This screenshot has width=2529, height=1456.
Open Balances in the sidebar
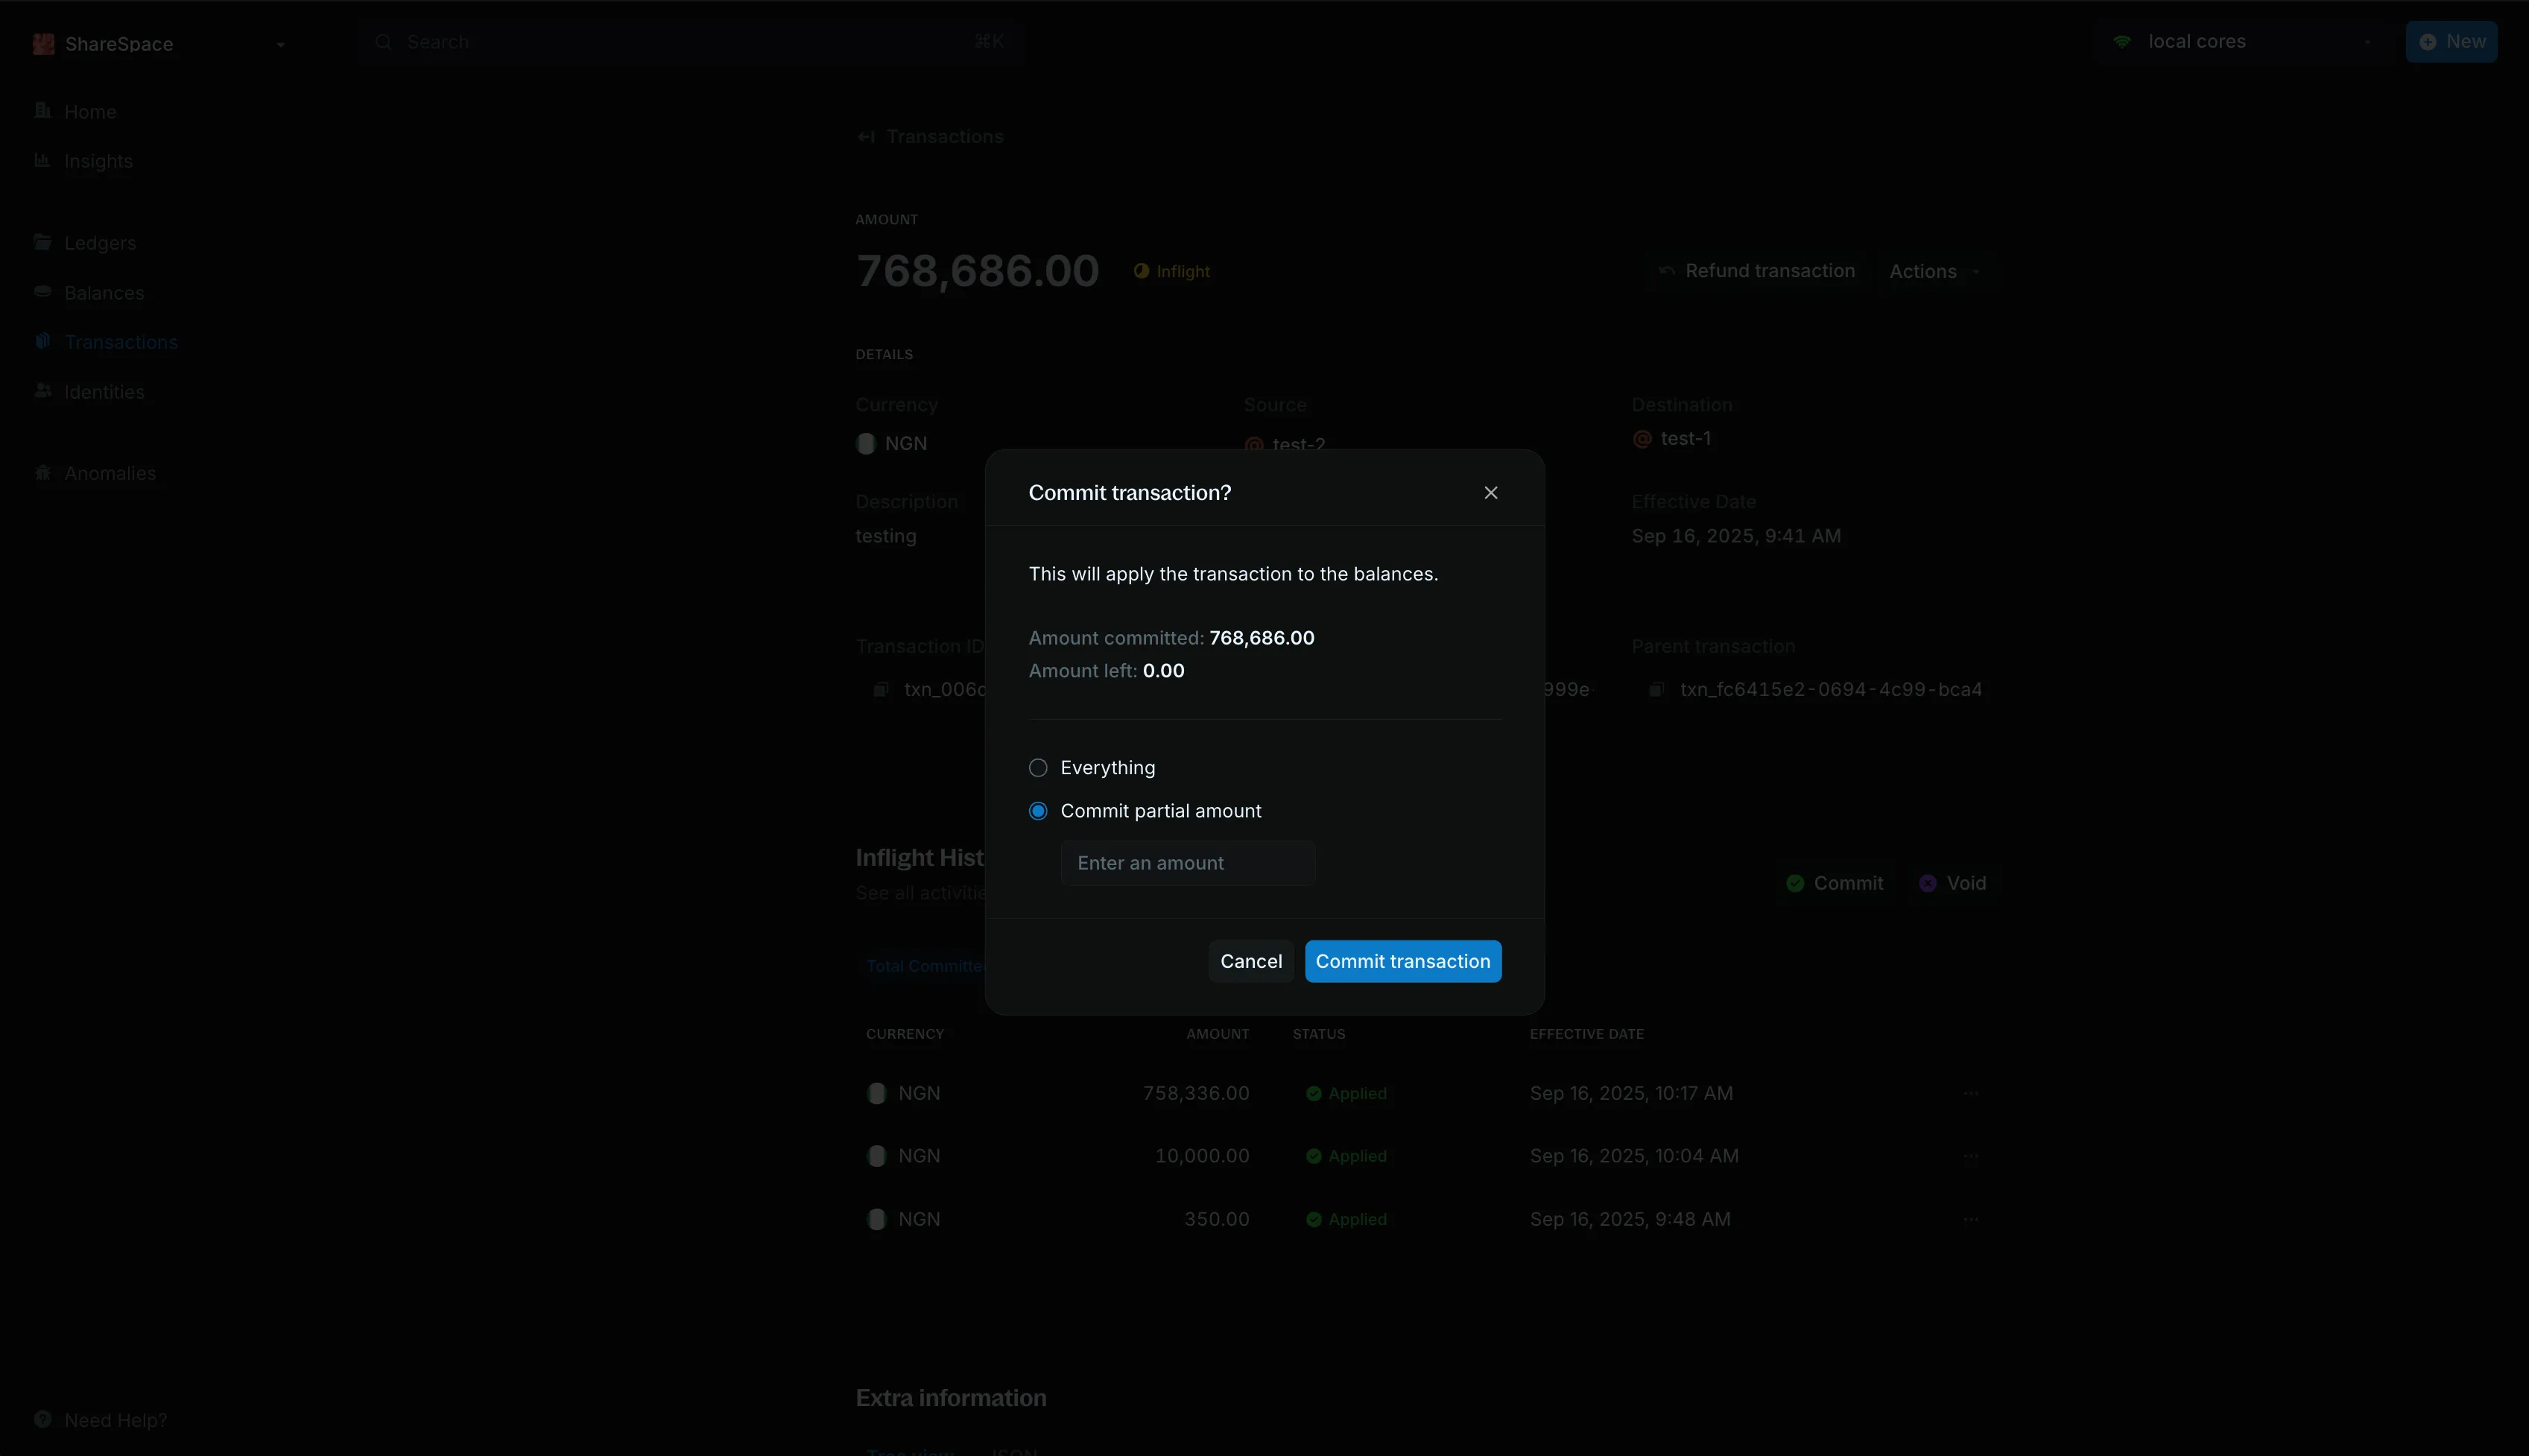[x=104, y=293]
